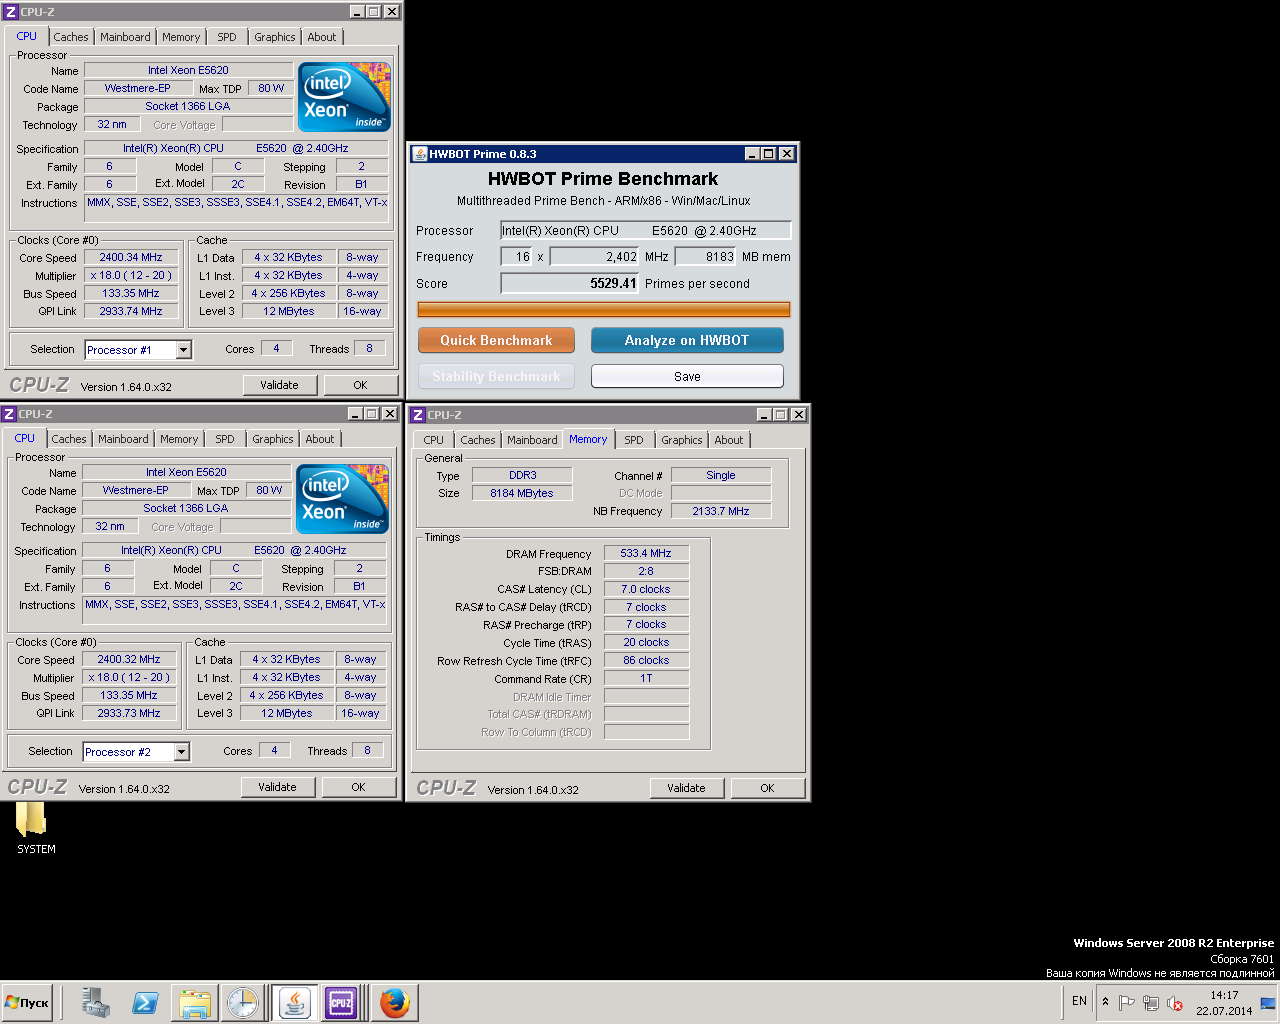
Task: Open SPD tab in Processor #2 CPU-Z
Action: tap(225, 439)
